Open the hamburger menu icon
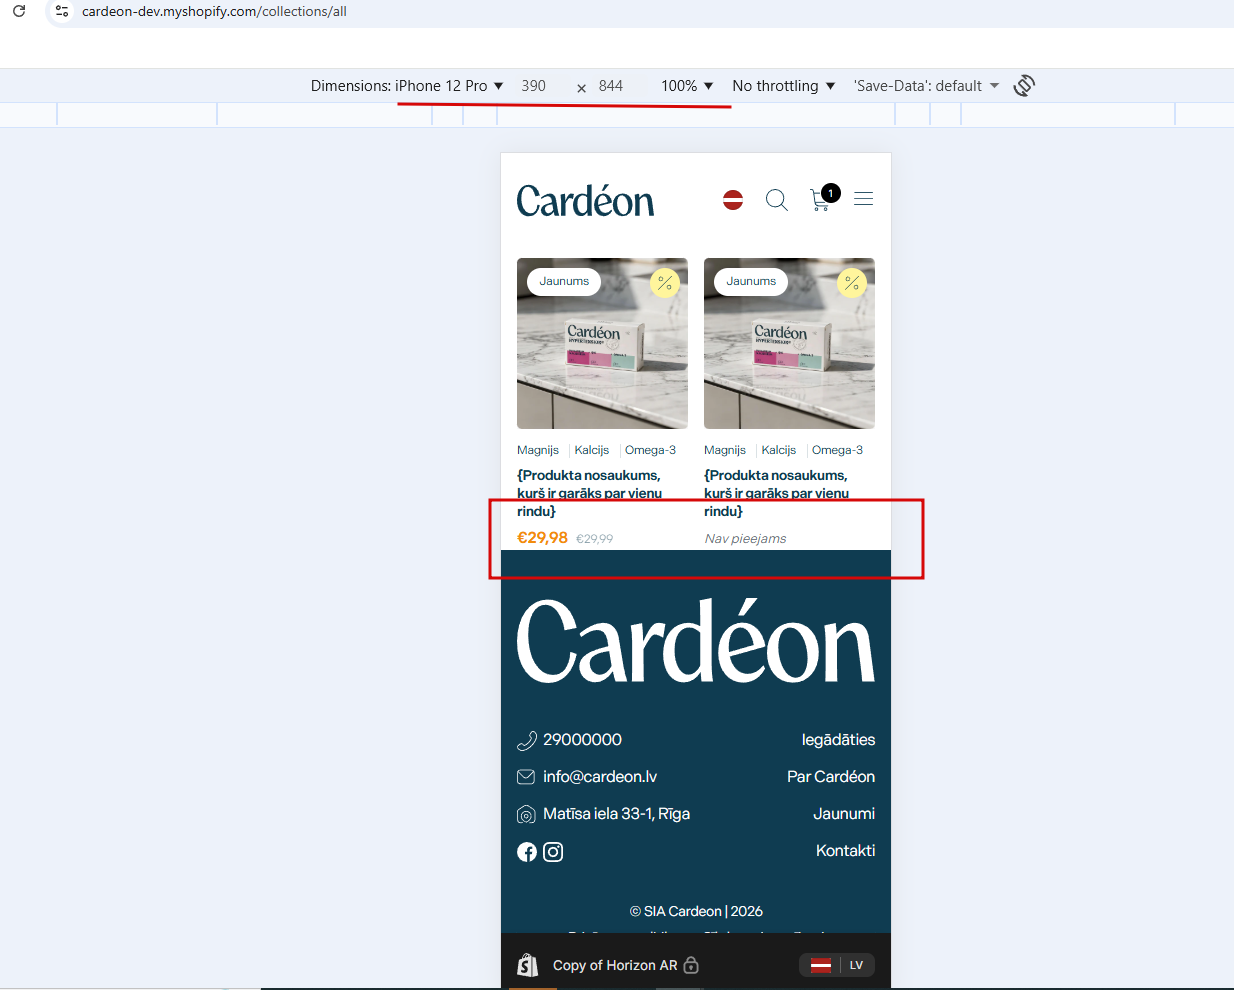Image resolution: width=1234 pixels, height=990 pixels. tap(864, 199)
